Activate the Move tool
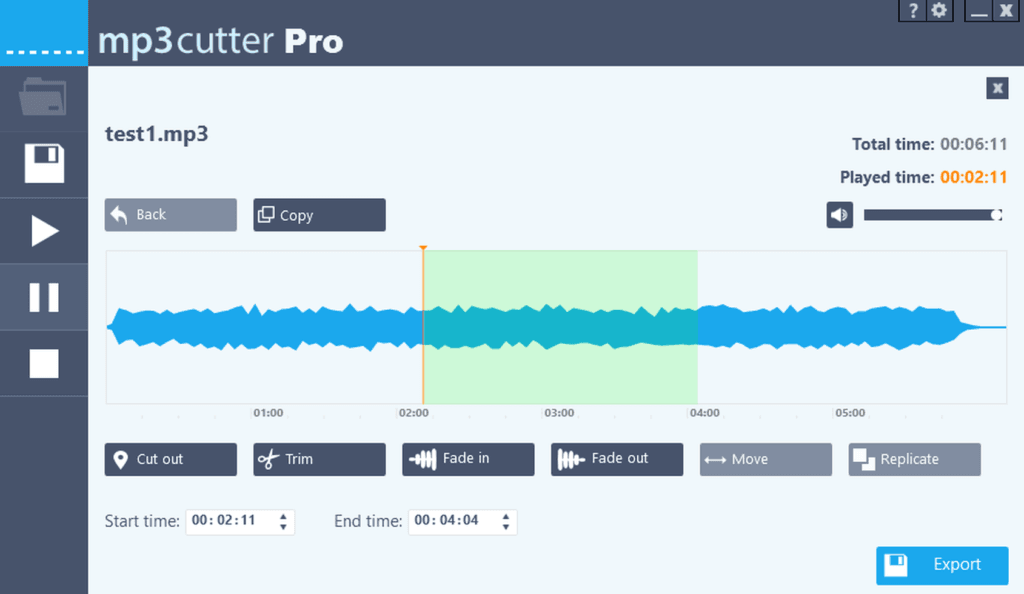 (x=765, y=459)
